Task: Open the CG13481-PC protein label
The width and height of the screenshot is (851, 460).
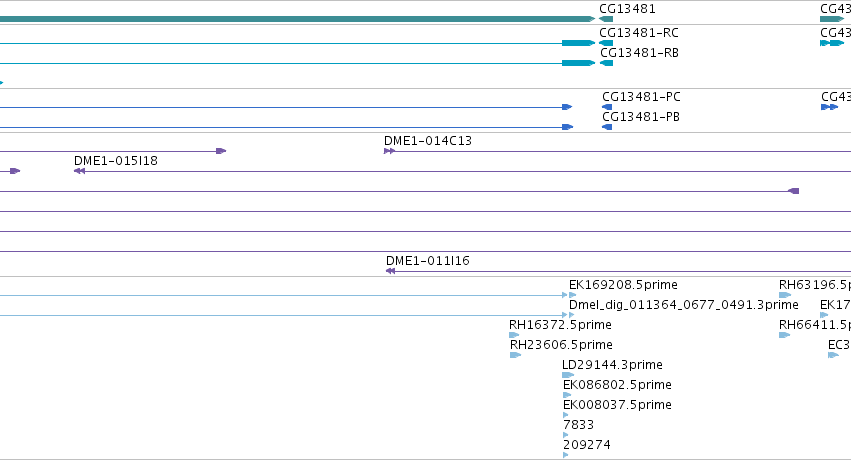Action: pos(641,97)
